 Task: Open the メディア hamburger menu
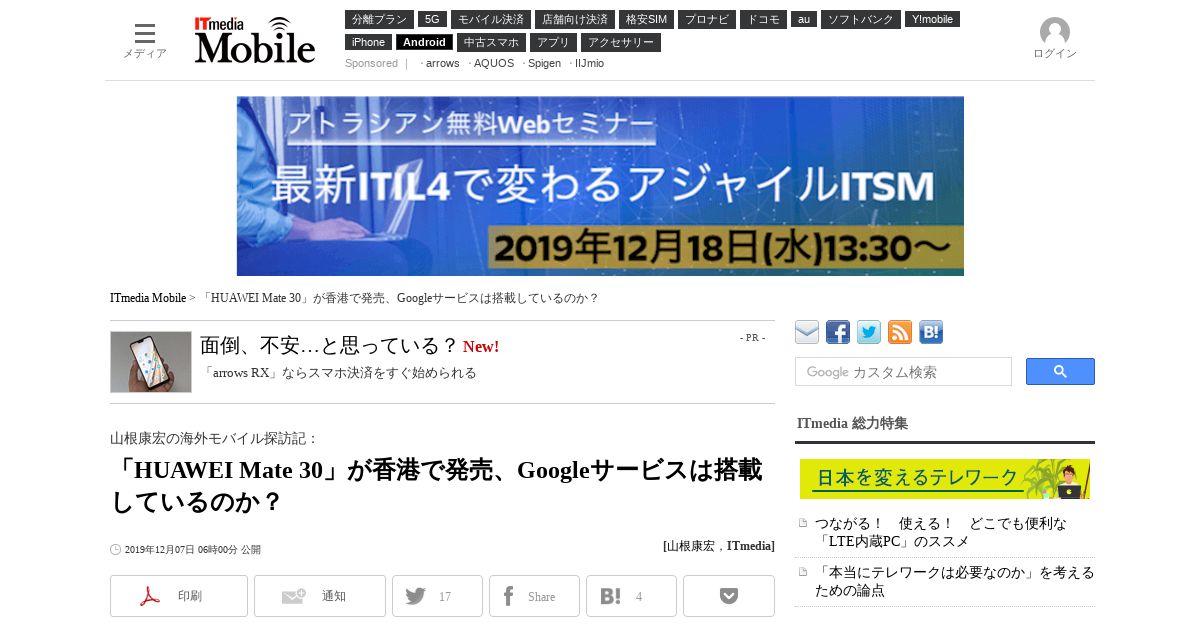coord(145,41)
